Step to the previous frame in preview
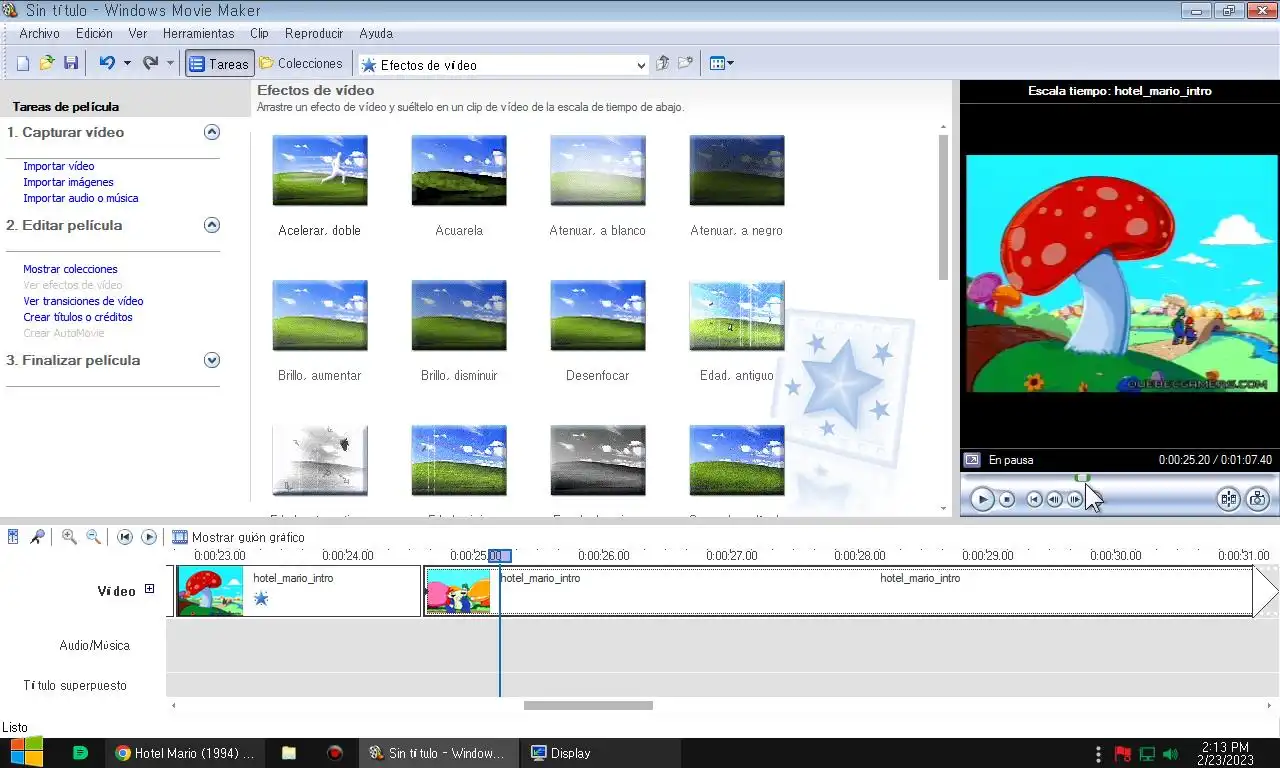The width and height of the screenshot is (1280, 768). pos(1054,499)
